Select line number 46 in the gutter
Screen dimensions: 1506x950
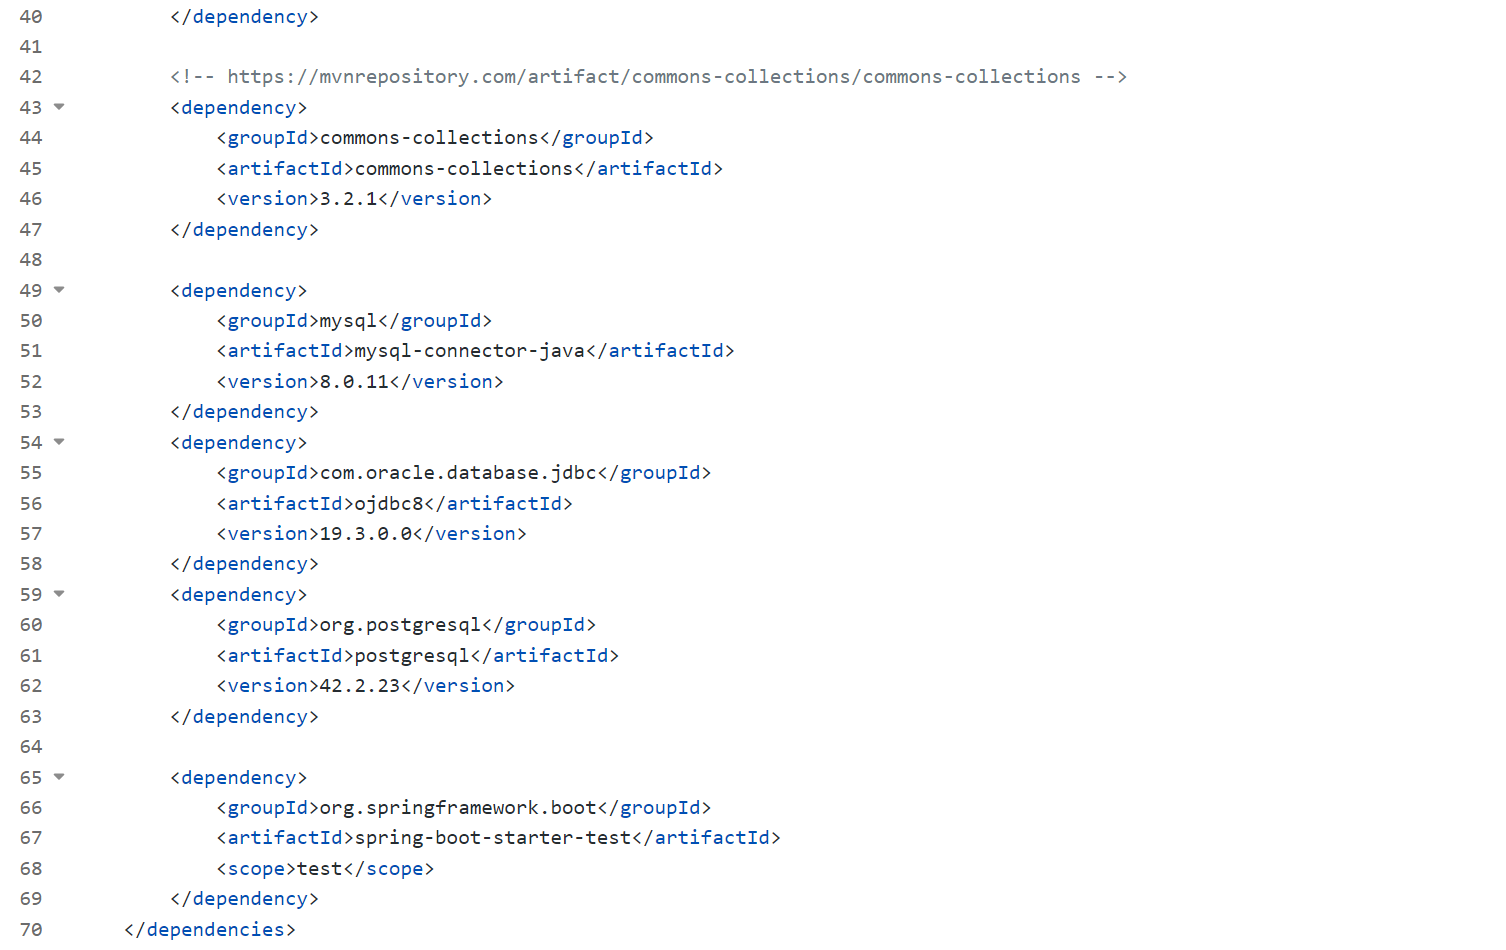coord(31,199)
